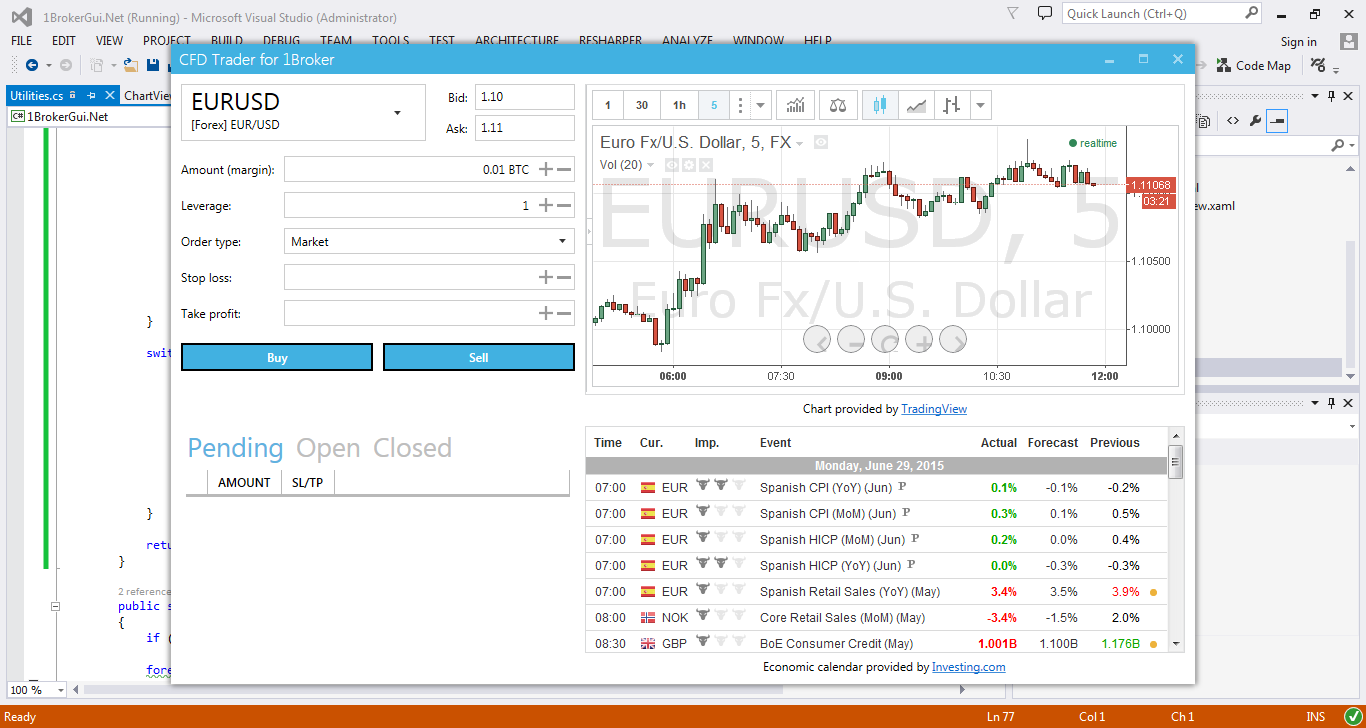Toggle visibility eye next to Euro Fx title

(821, 143)
